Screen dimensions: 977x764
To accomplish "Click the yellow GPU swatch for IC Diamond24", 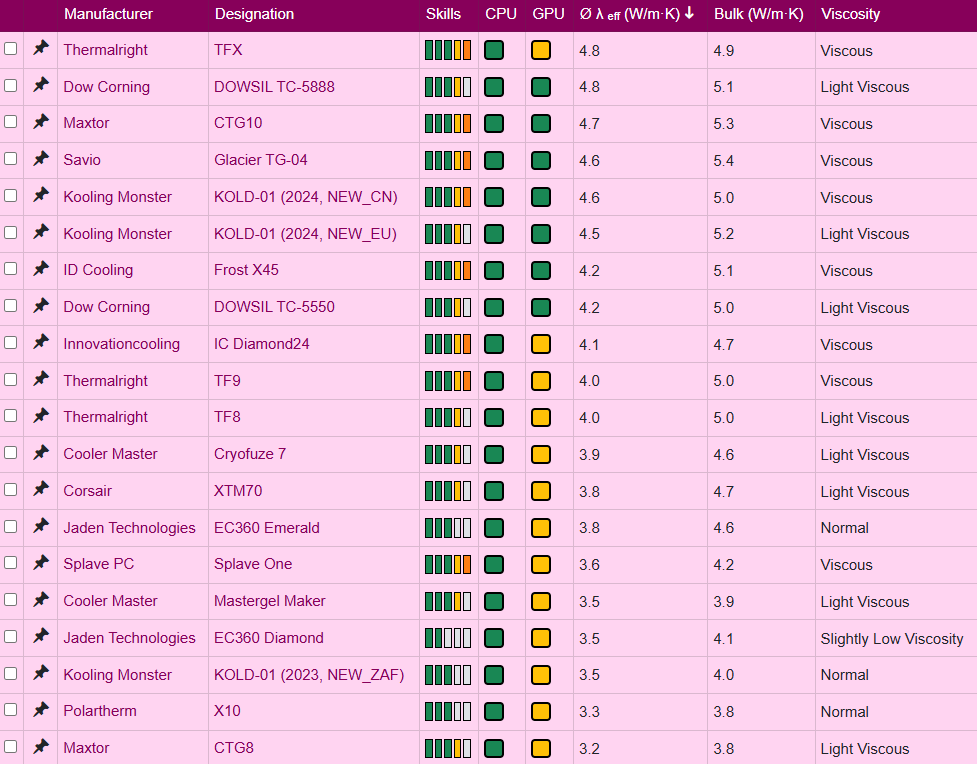I will 541,344.
